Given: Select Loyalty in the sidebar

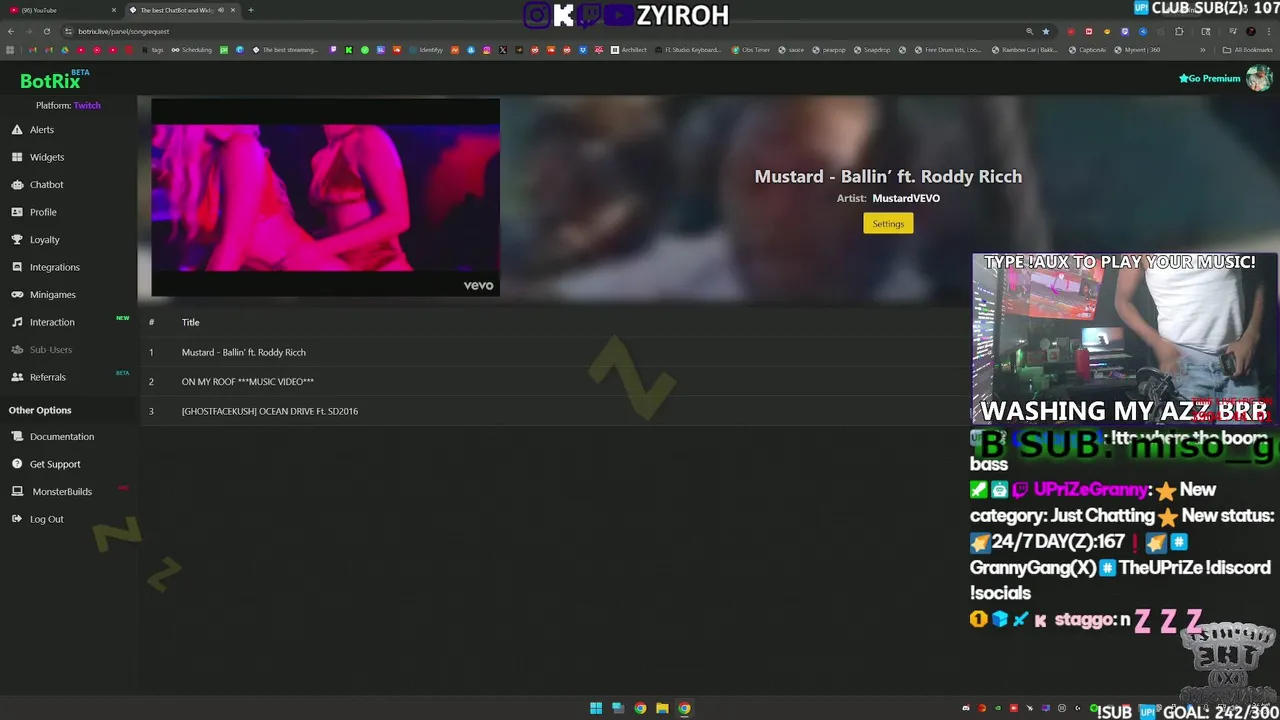Looking at the screenshot, I should [x=44, y=240].
